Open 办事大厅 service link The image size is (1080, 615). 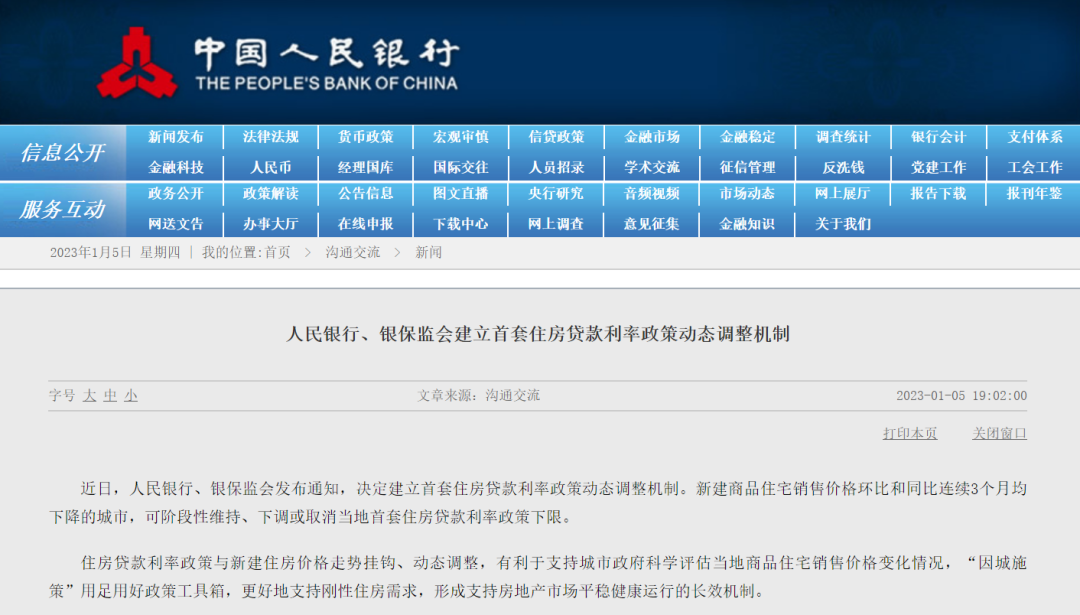[271, 224]
